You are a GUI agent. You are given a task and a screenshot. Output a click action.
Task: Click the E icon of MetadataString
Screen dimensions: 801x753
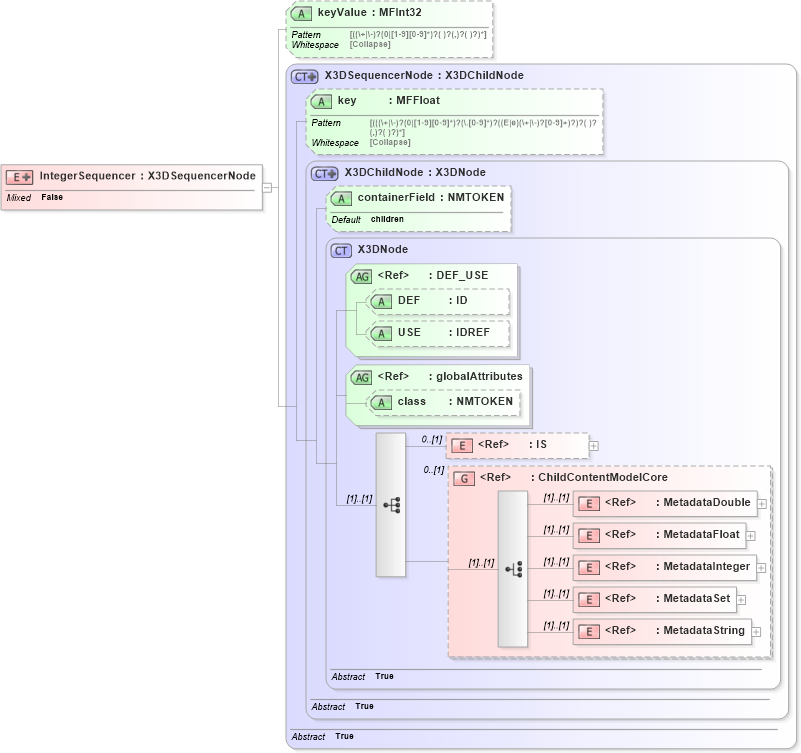pyautogui.click(x=589, y=632)
